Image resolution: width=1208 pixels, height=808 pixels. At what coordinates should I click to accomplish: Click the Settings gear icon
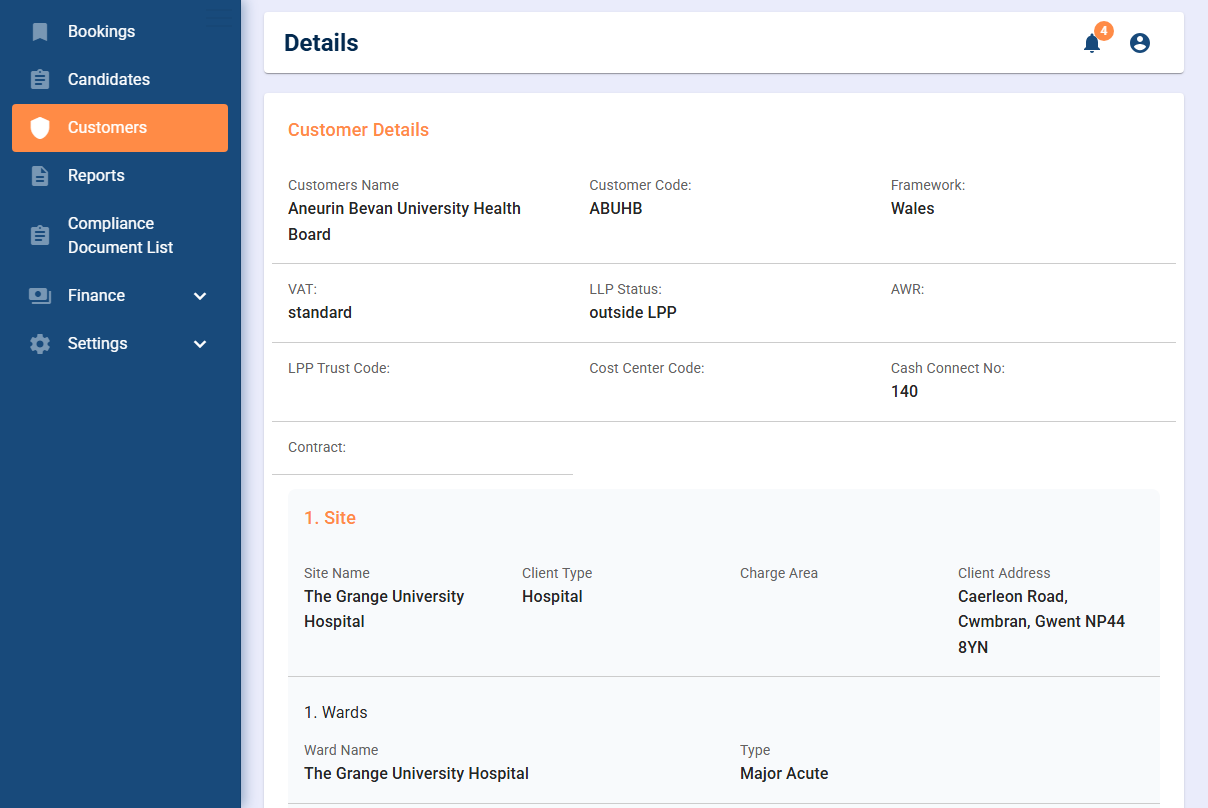point(40,344)
